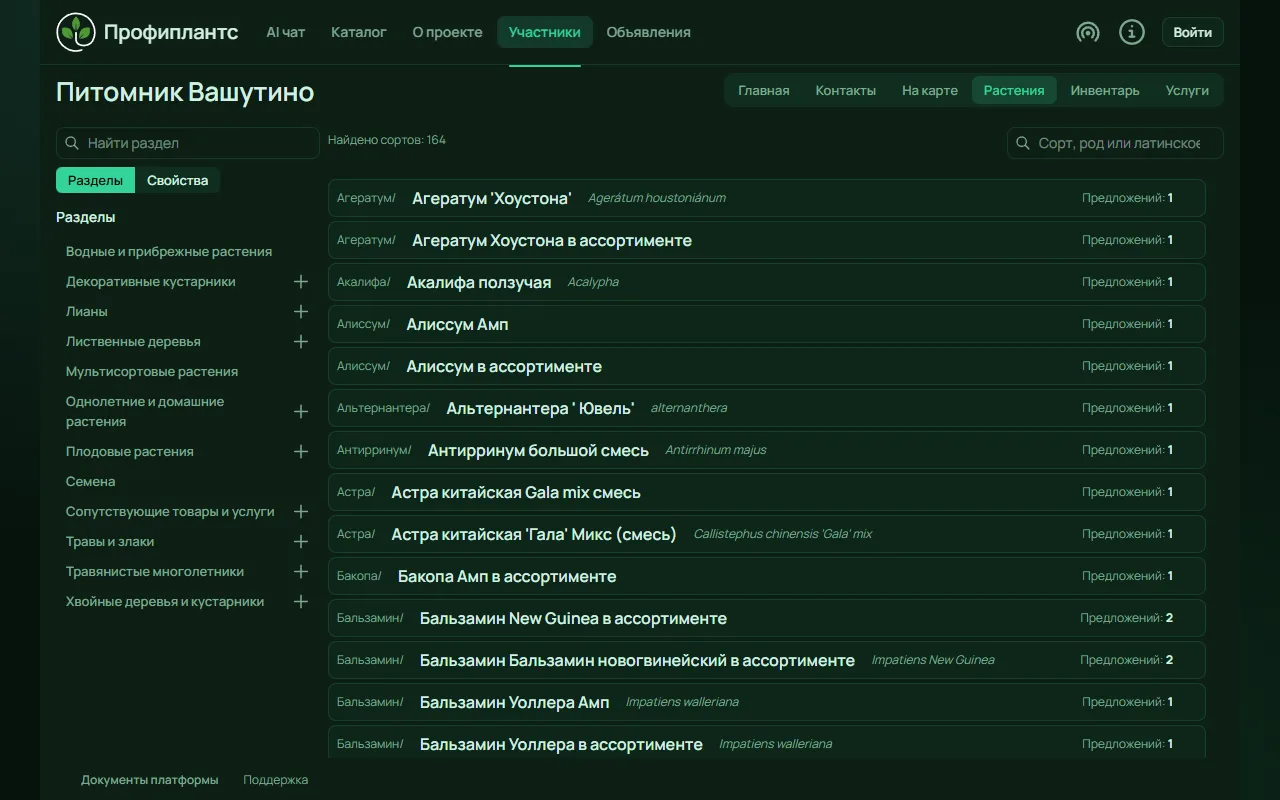Switch to the Разделы toggle
Image resolution: width=1280 pixels, height=800 pixels.
[95, 180]
